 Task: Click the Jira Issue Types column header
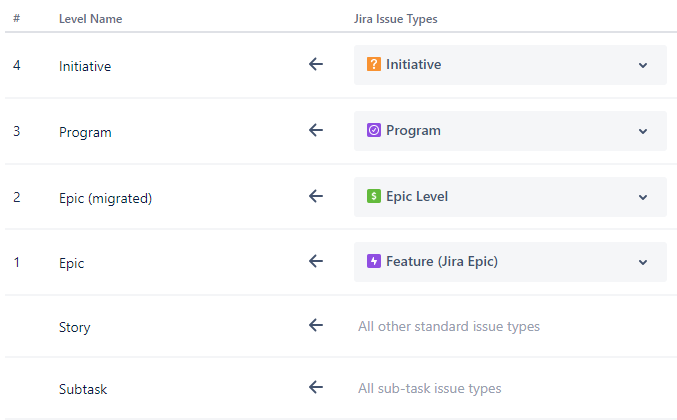395,19
